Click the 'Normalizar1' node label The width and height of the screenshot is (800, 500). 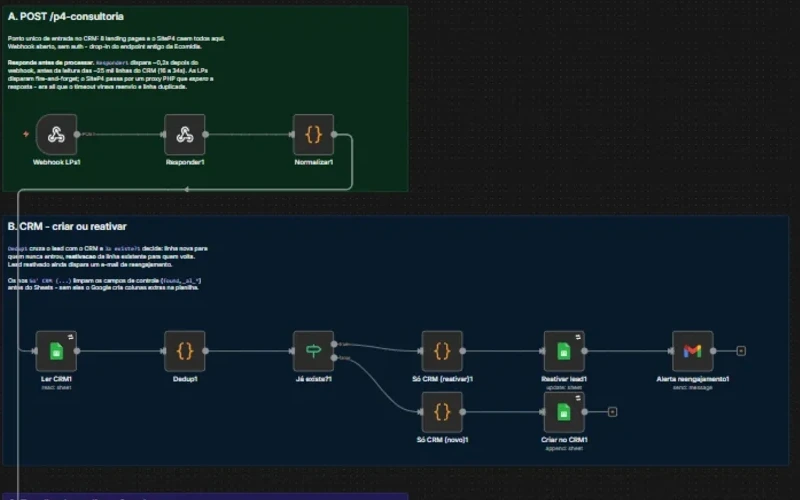[x=314, y=162]
